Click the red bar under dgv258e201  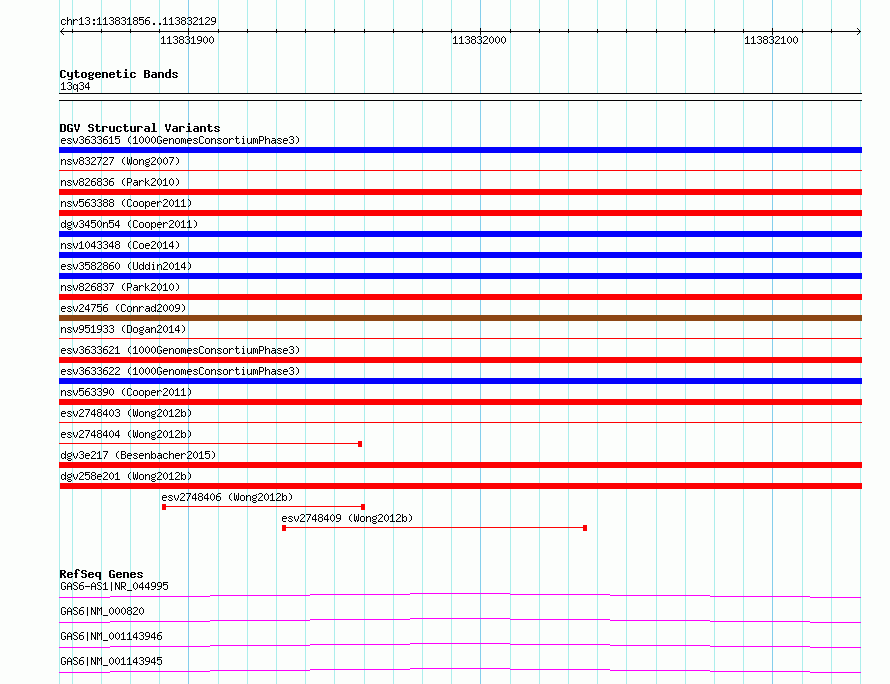point(460,486)
